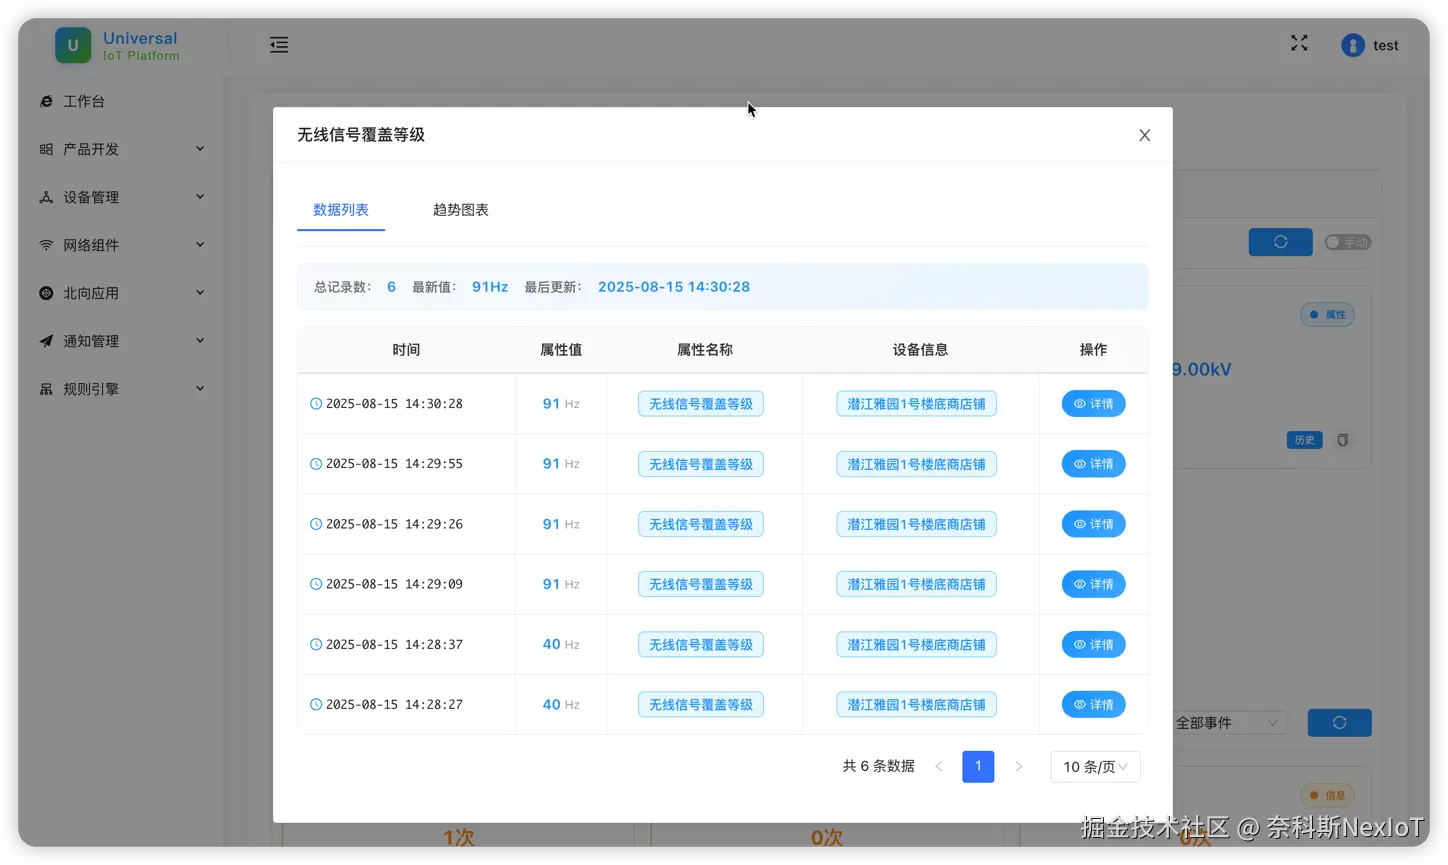1448x865 pixels.
Task: Expand the 设备管理 menu chevron
Action: [200, 196]
